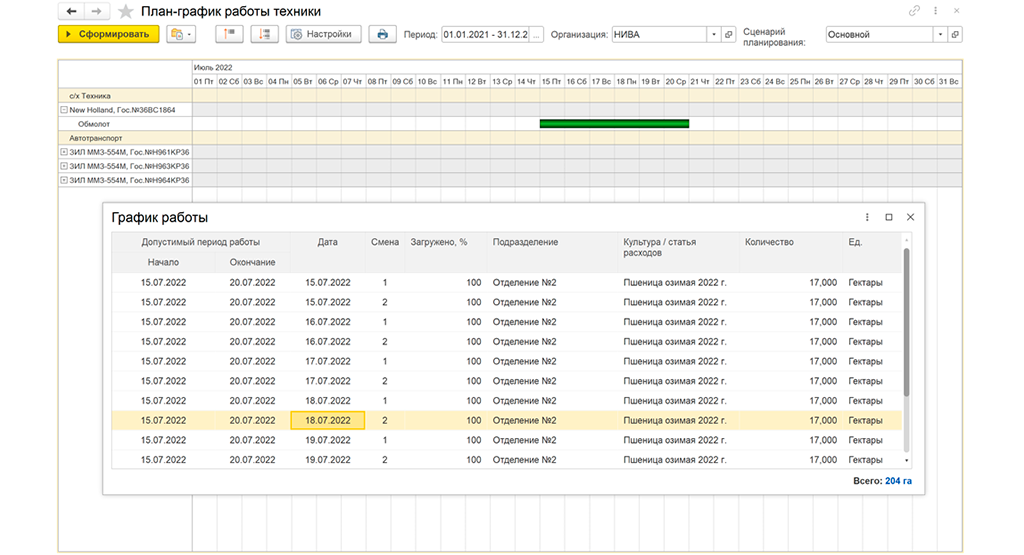The height and width of the screenshot is (555, 1024).
Task: Open the save report variant dropdown
Action: (x=180, y=34)
